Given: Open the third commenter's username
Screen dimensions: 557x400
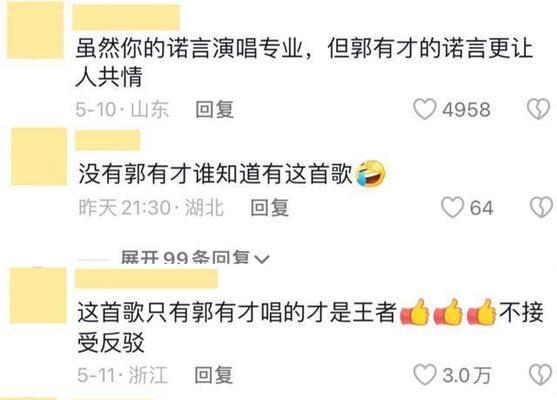Looking at the screenshot, I should [146, 279].
